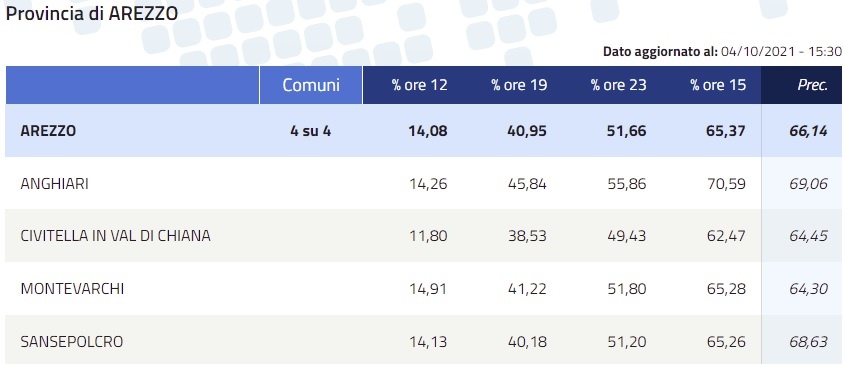Click Arezzo's 66,14 previous turnout figure
This screenshot has height=366, width=845.
pos(808,131)
